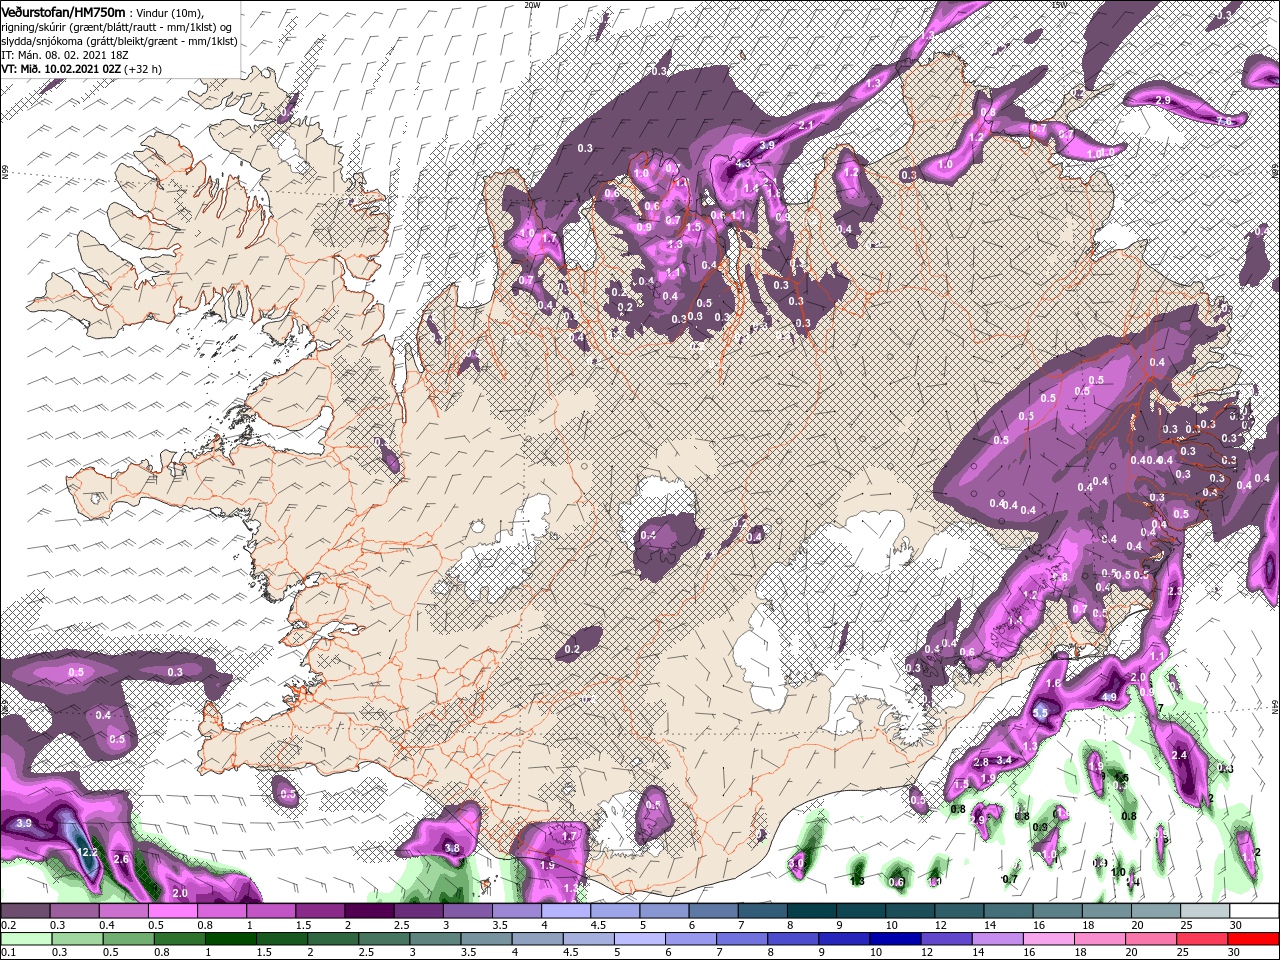Click the 0.1 label on the lower scale

pyautogui.click(x=8, y=953)
